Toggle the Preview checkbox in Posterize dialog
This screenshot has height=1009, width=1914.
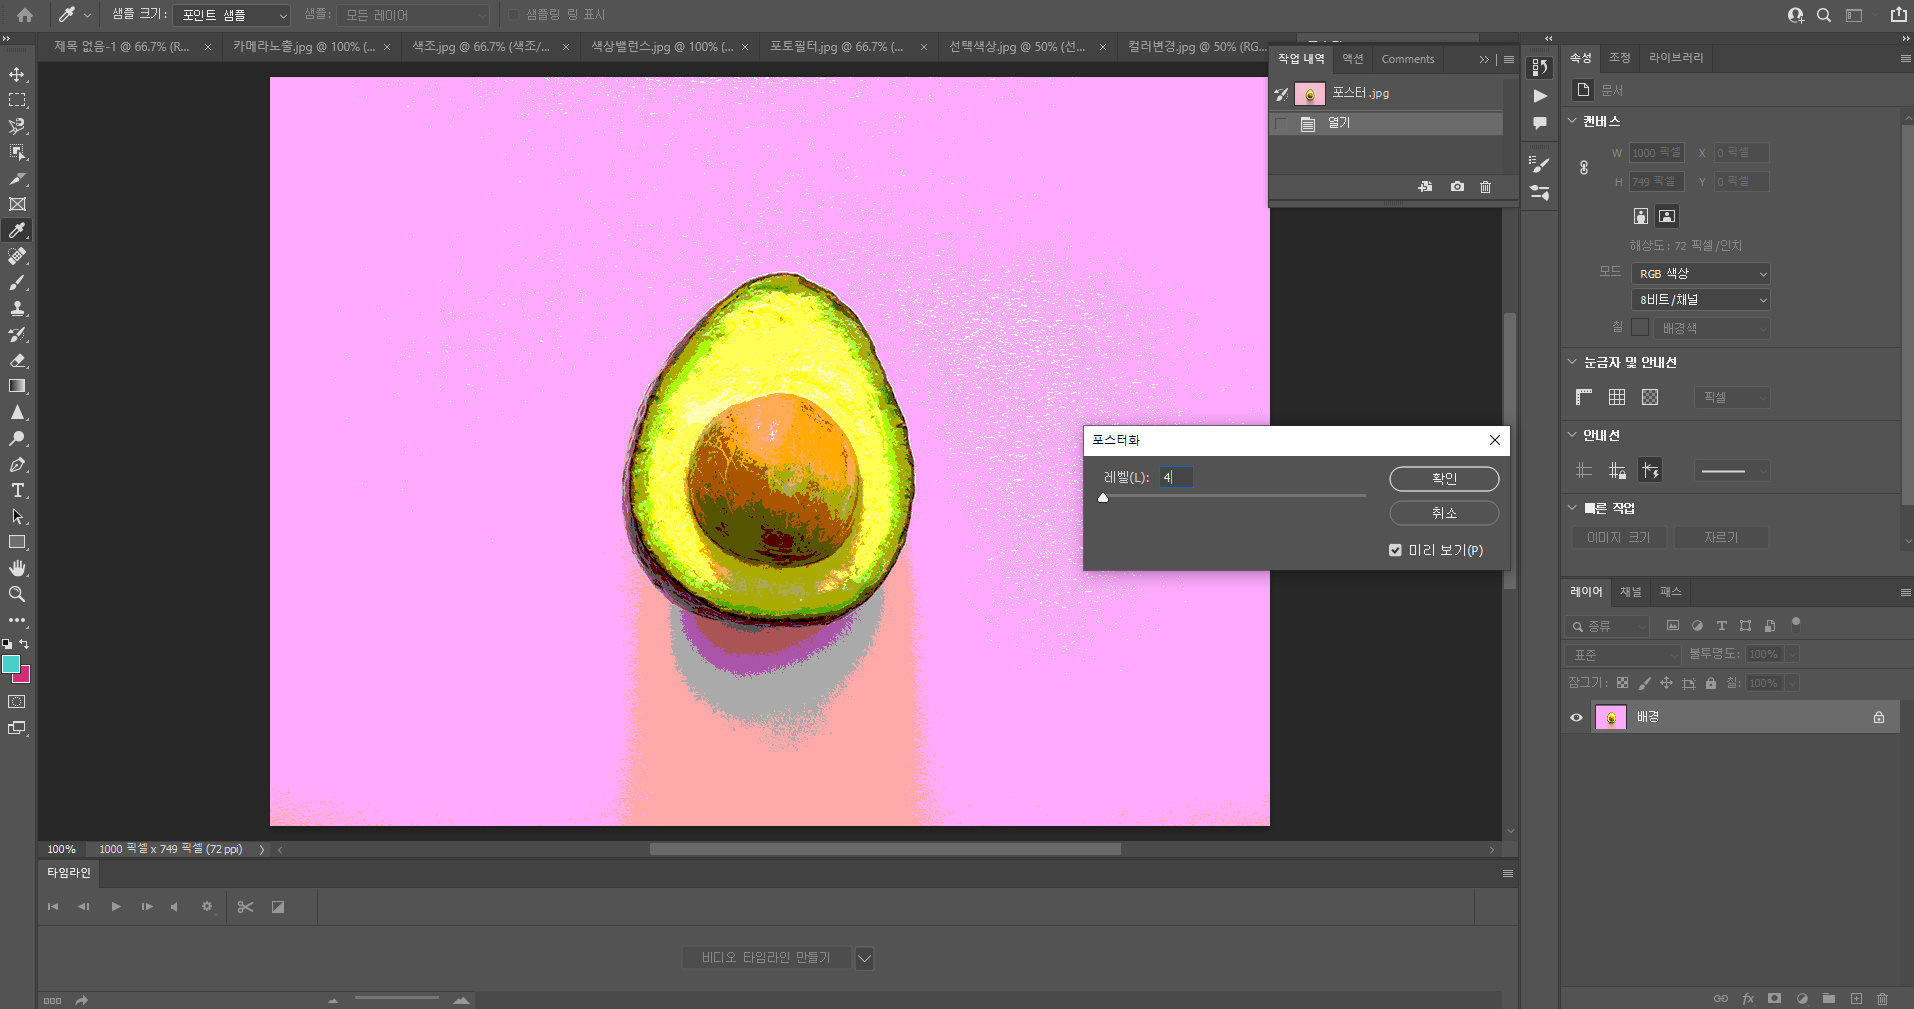pyautogui.click(x=1395, y=550)
